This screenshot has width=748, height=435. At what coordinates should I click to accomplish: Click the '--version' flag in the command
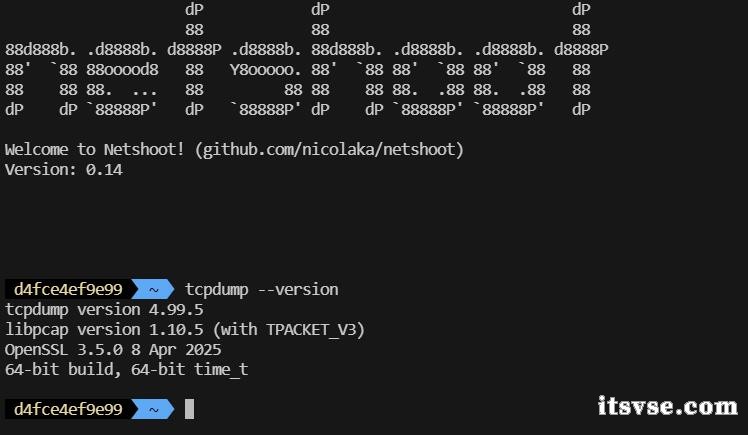coord(298,290)
